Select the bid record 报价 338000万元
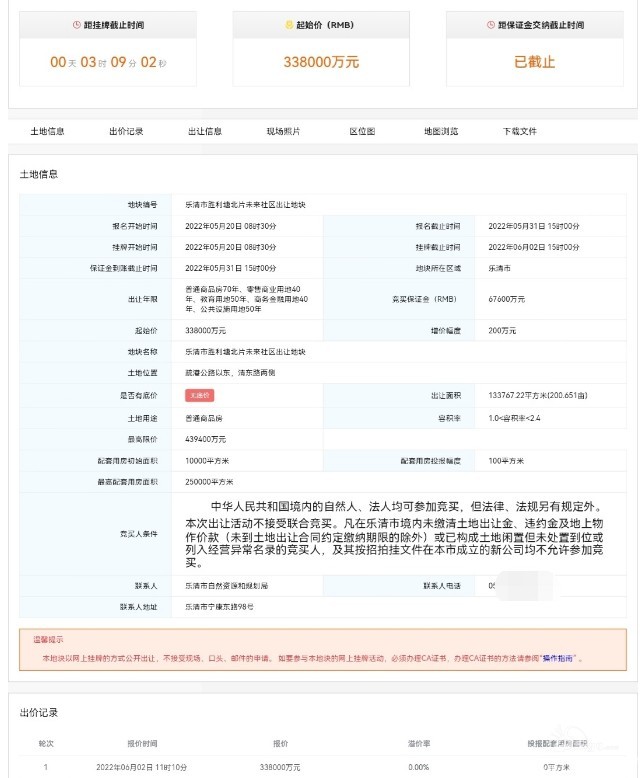The width and height of the screenshot is (644, 778). [x=280, y=767]
